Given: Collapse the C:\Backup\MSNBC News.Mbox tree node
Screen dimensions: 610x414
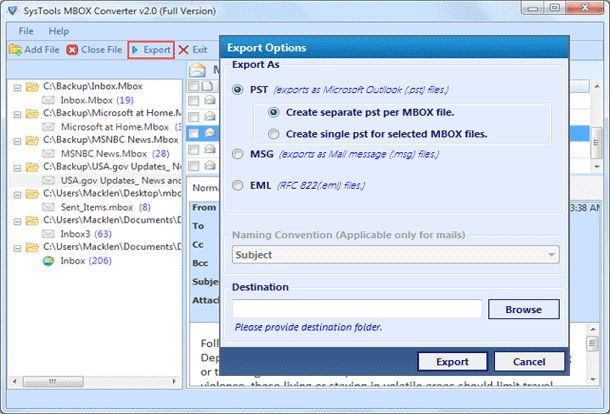Looking at the screenshot, I should pos(17,141).
